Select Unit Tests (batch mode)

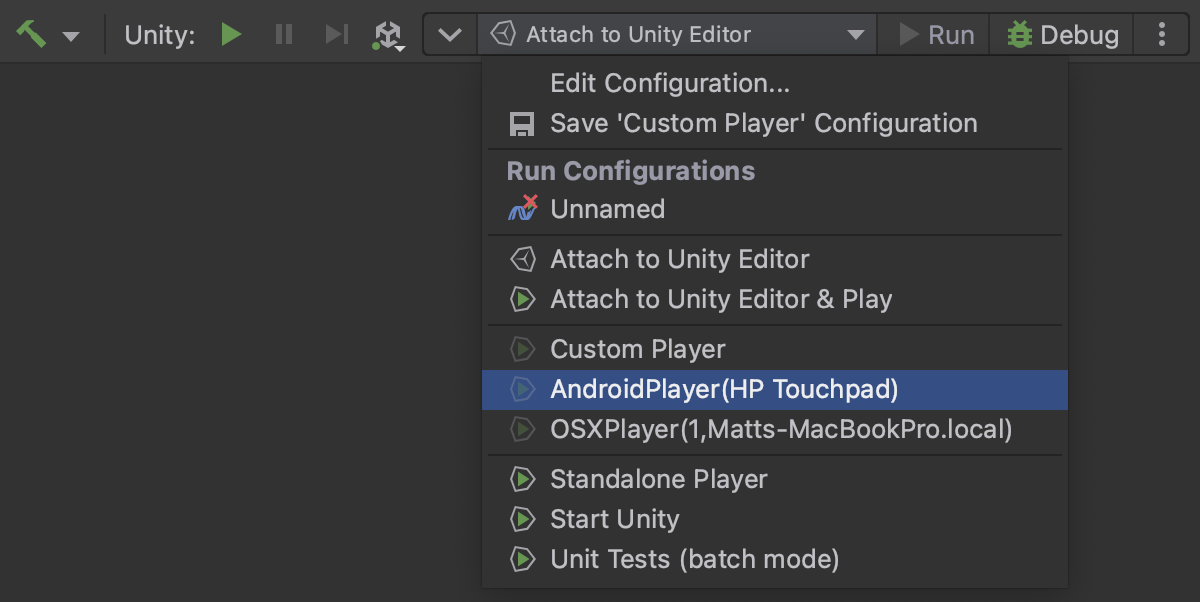[694, 559]
